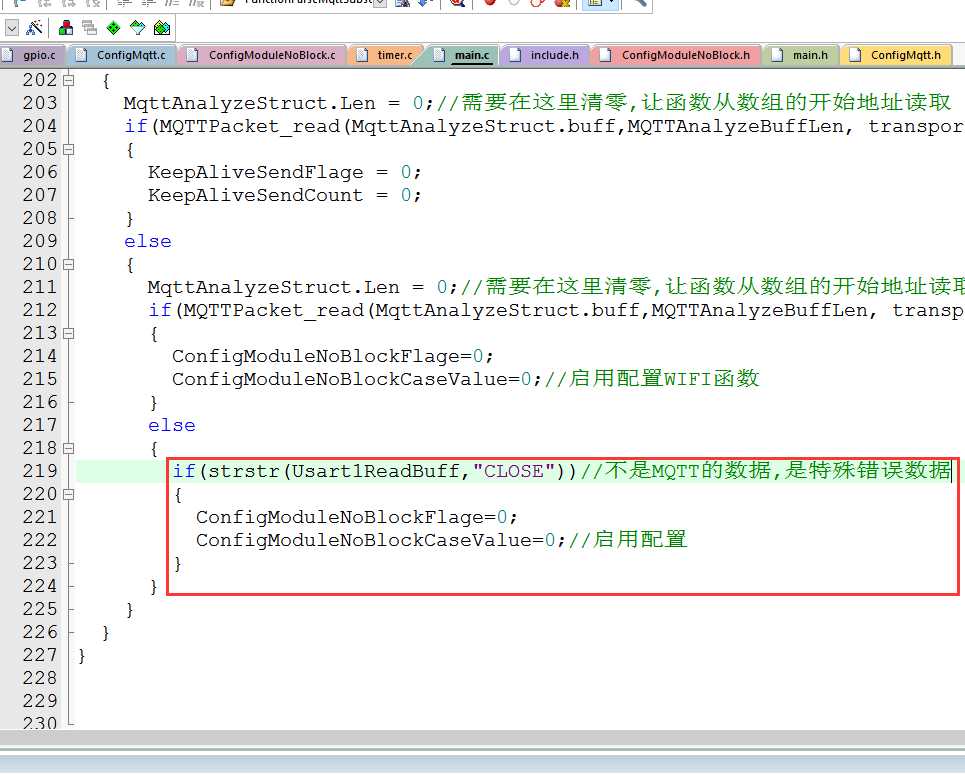The width and height of the screenshot is (965, 775).
Task: Collapse the code block at line 202
Action: tap(69, 80)
